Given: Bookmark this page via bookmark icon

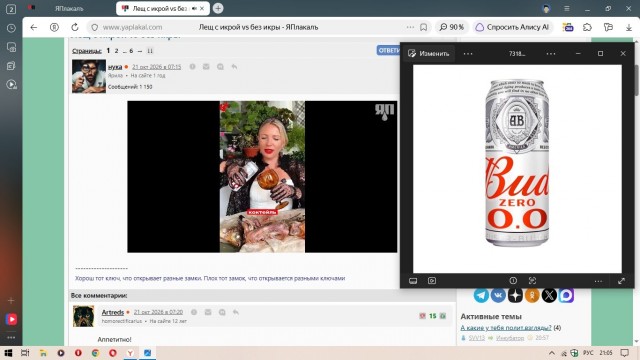Looking at the screenshot, I should click(x=423, y=27).
